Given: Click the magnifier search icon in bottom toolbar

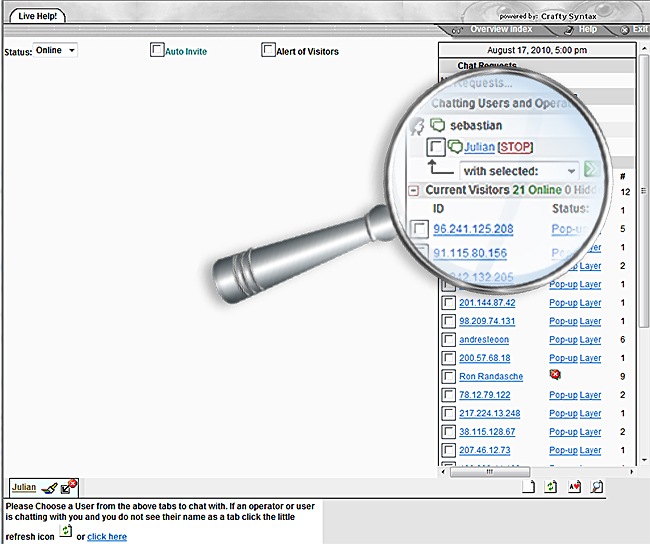Looking at the screenshot, I should 597,487.
